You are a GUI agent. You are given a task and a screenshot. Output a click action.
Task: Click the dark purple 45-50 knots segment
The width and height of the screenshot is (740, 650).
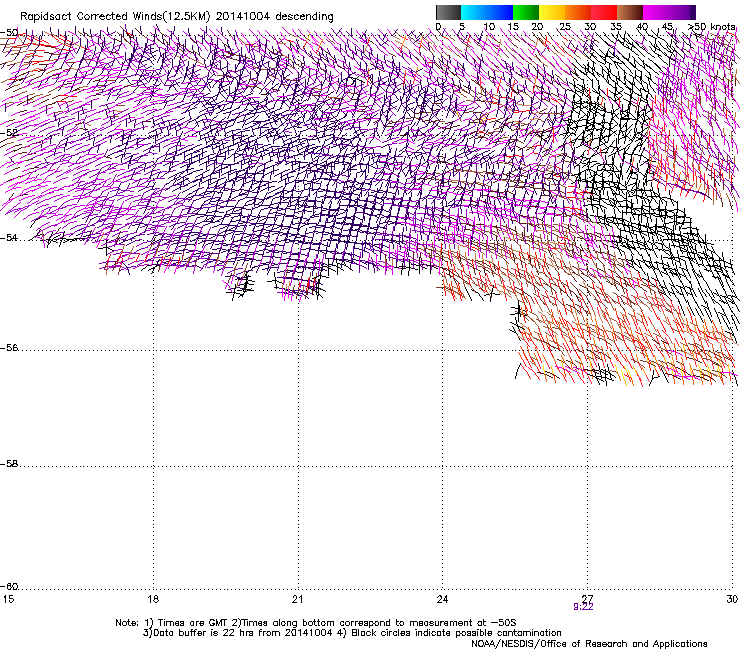coord(682,12)
